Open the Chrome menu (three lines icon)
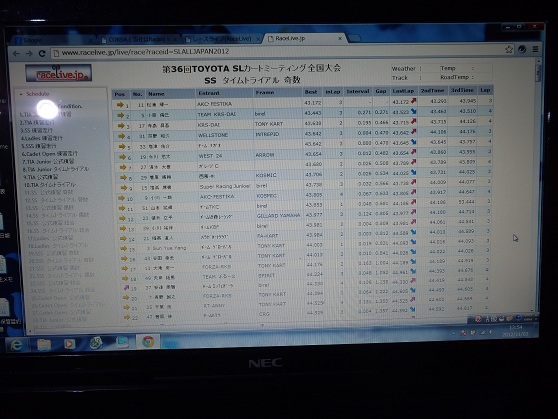558x419 pixels. coord(535,49)
